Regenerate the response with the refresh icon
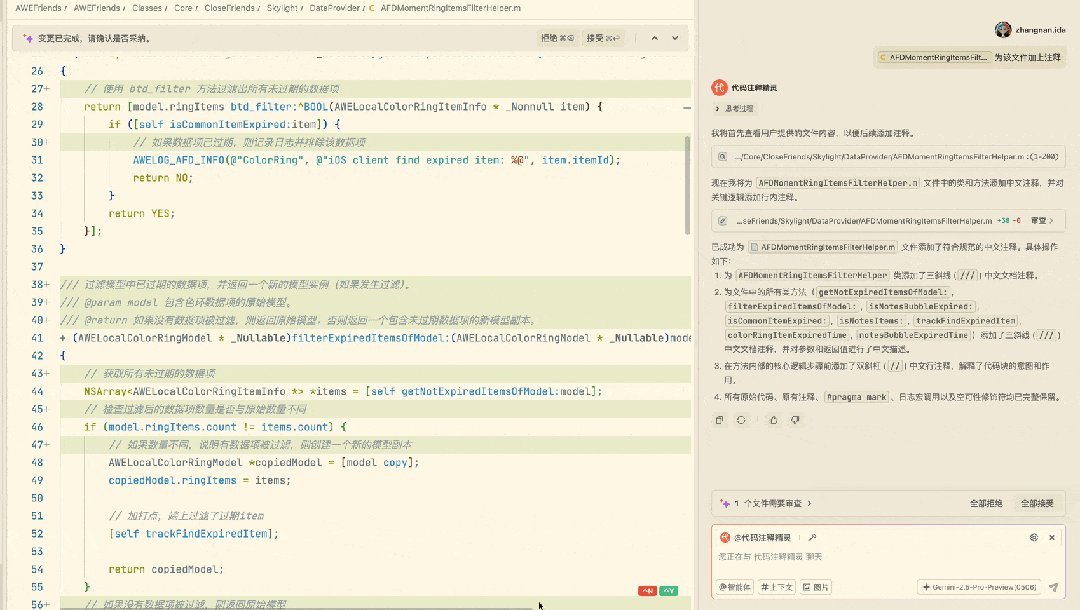Image resolution: width=1080 pixels, height=610 pixels. [741, 420]
